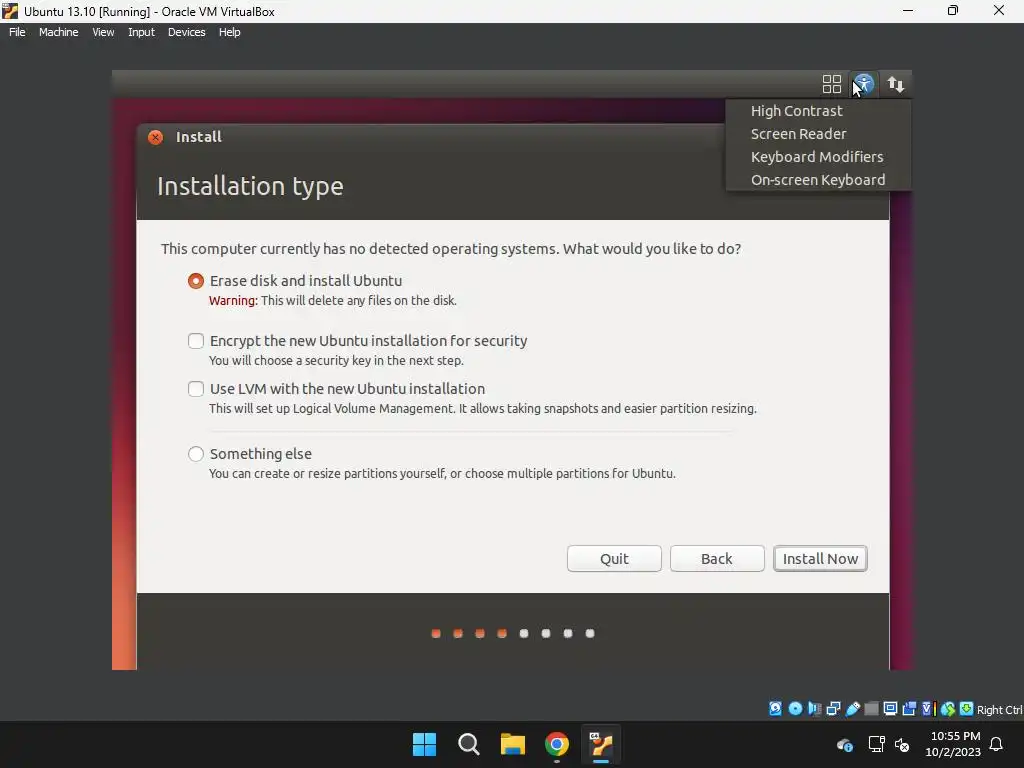This screenshot has height=768, width=1024.
Task: Minimize the VirtualBox window
Action: click(908, 11)
